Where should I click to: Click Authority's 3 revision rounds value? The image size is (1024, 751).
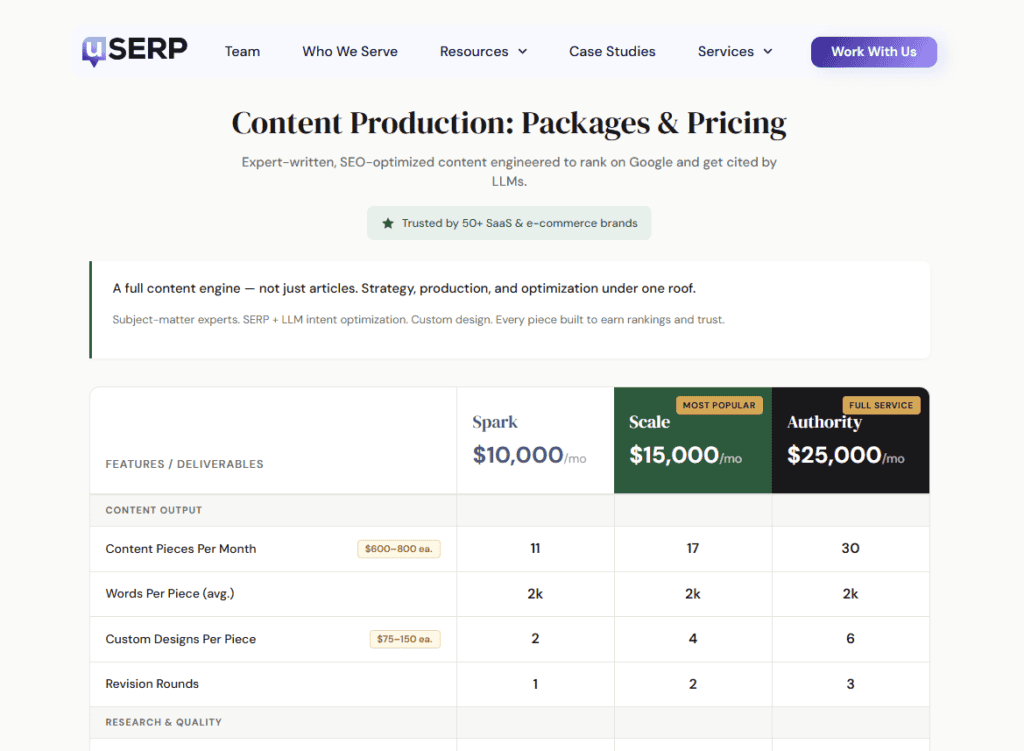click(850, 684)
